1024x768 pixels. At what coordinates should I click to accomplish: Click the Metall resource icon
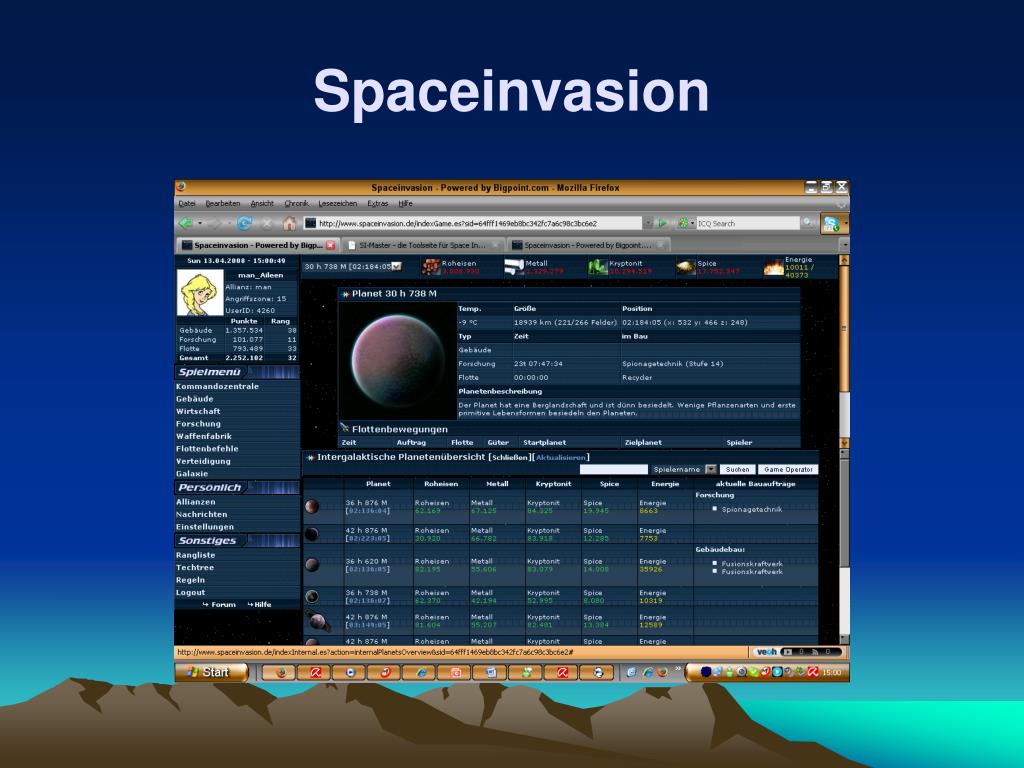(x=514, y=266)
